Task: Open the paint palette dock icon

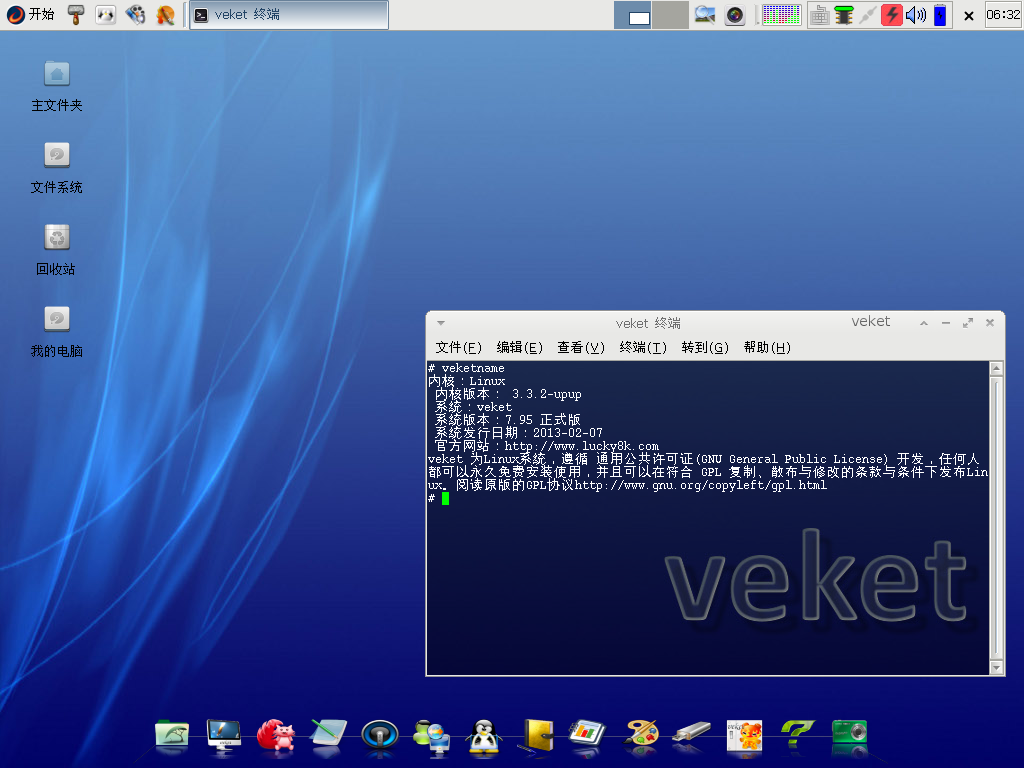Action: pos(641,735)
